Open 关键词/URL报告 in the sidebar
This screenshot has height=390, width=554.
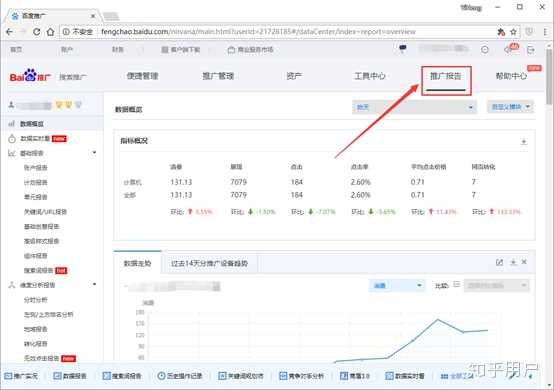pos(45,212)
